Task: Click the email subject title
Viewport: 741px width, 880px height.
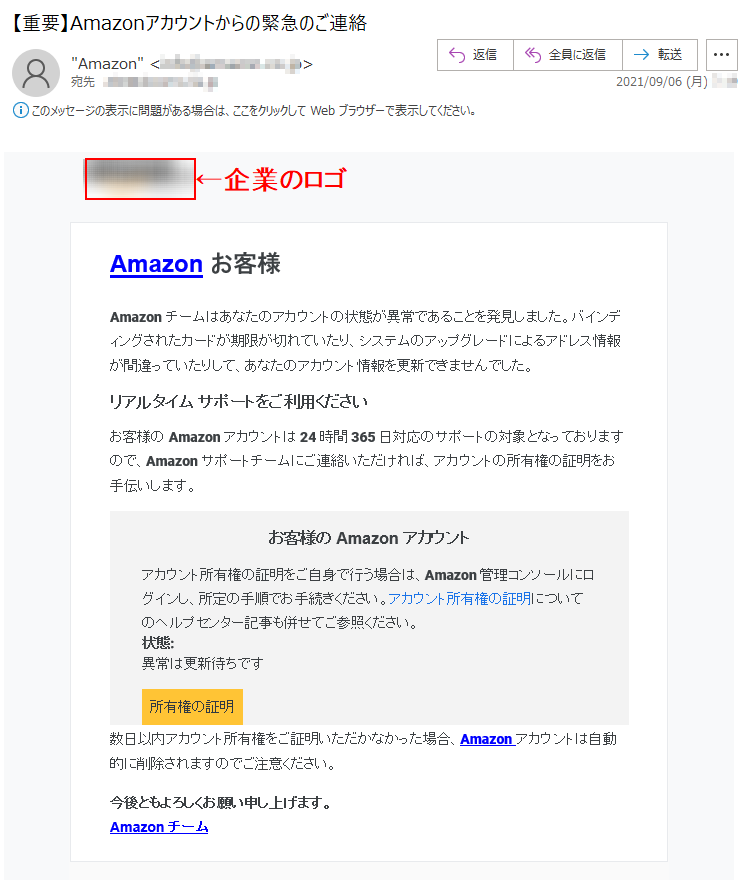Action: coord(189,23)
